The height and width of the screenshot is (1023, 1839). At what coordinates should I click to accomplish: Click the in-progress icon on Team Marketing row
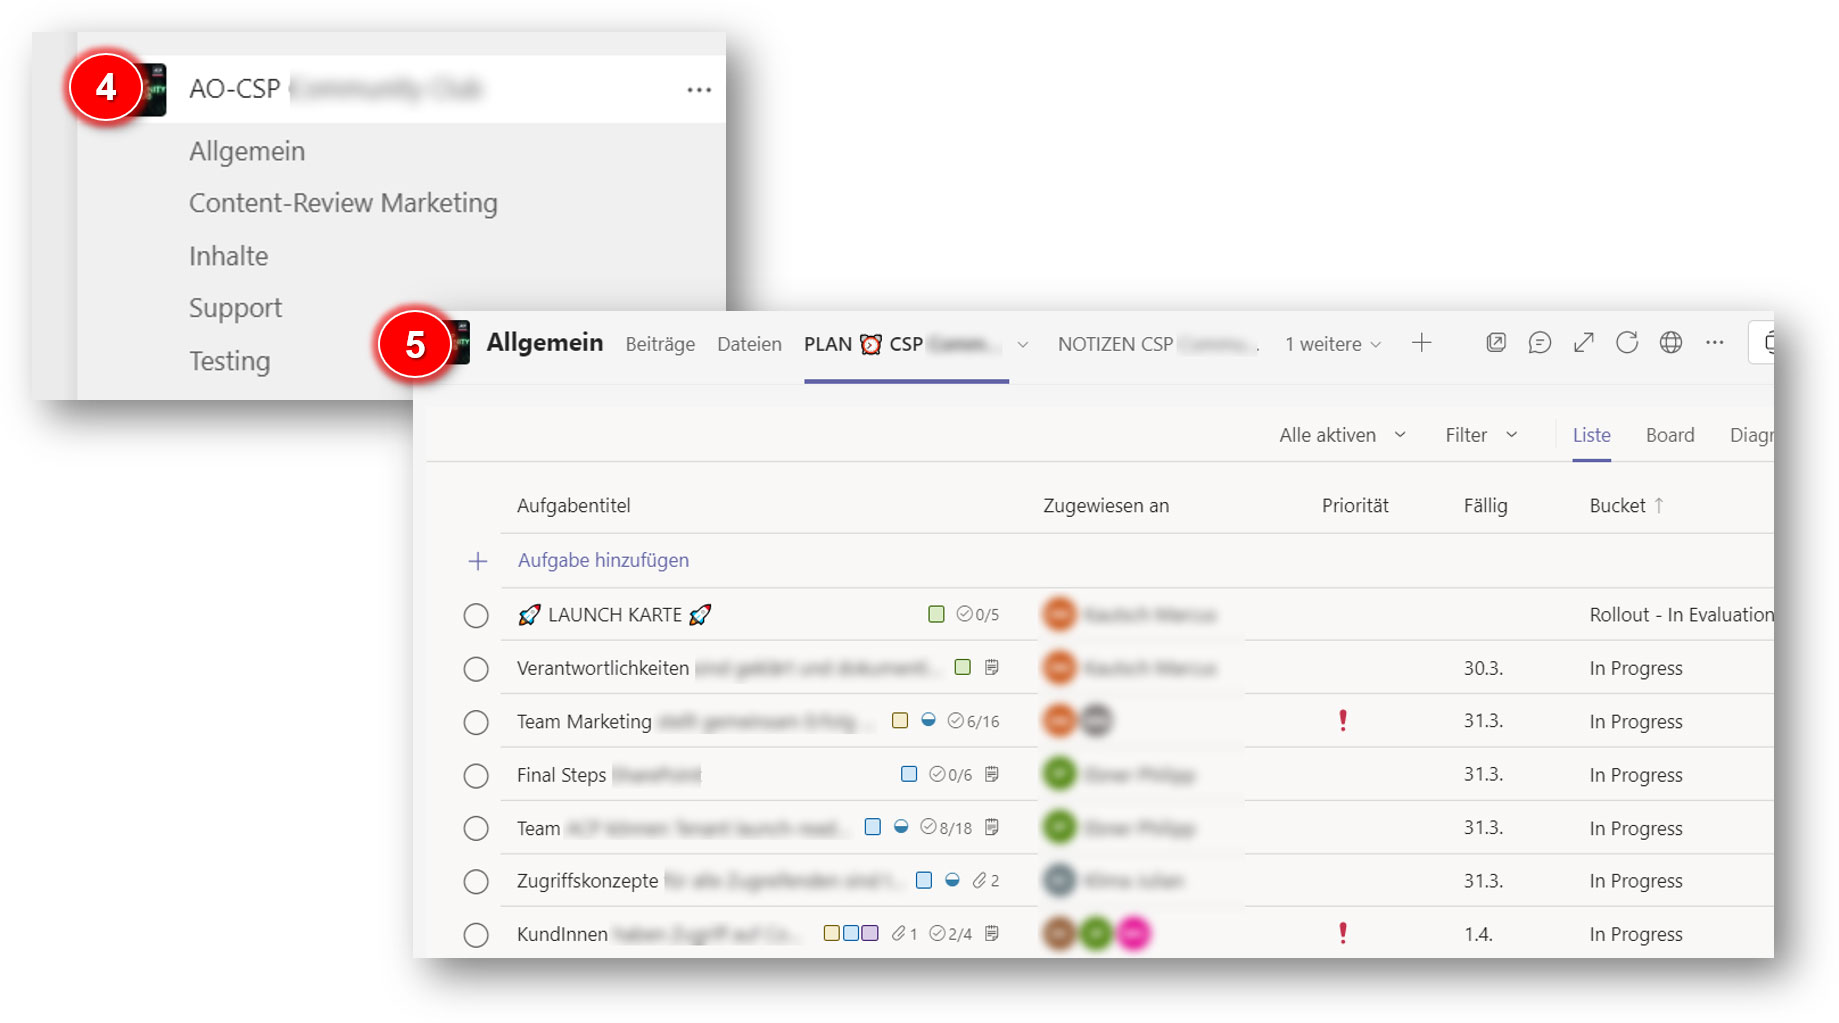pyautogui.click(x=928, y=720)
